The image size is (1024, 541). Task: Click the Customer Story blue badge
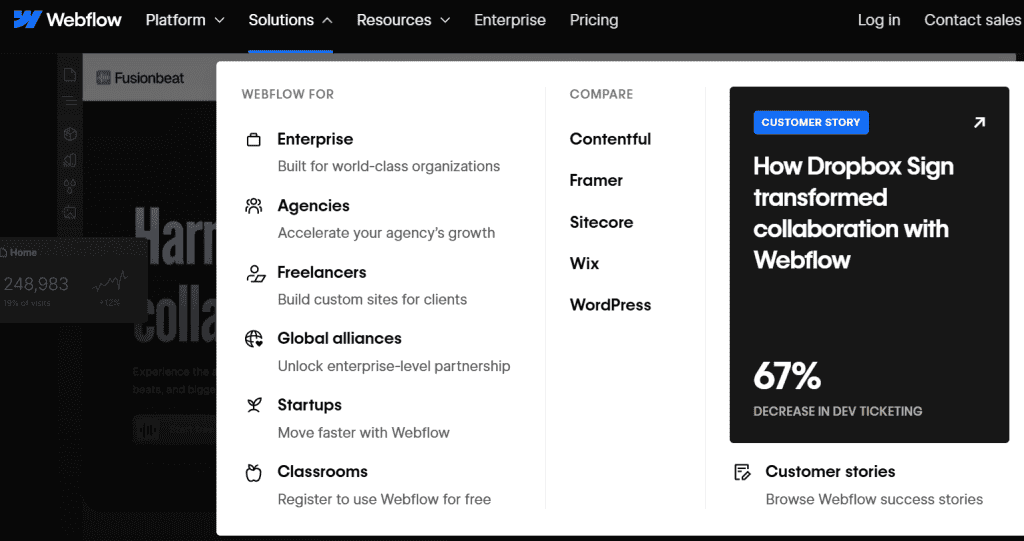coord(811,122)
